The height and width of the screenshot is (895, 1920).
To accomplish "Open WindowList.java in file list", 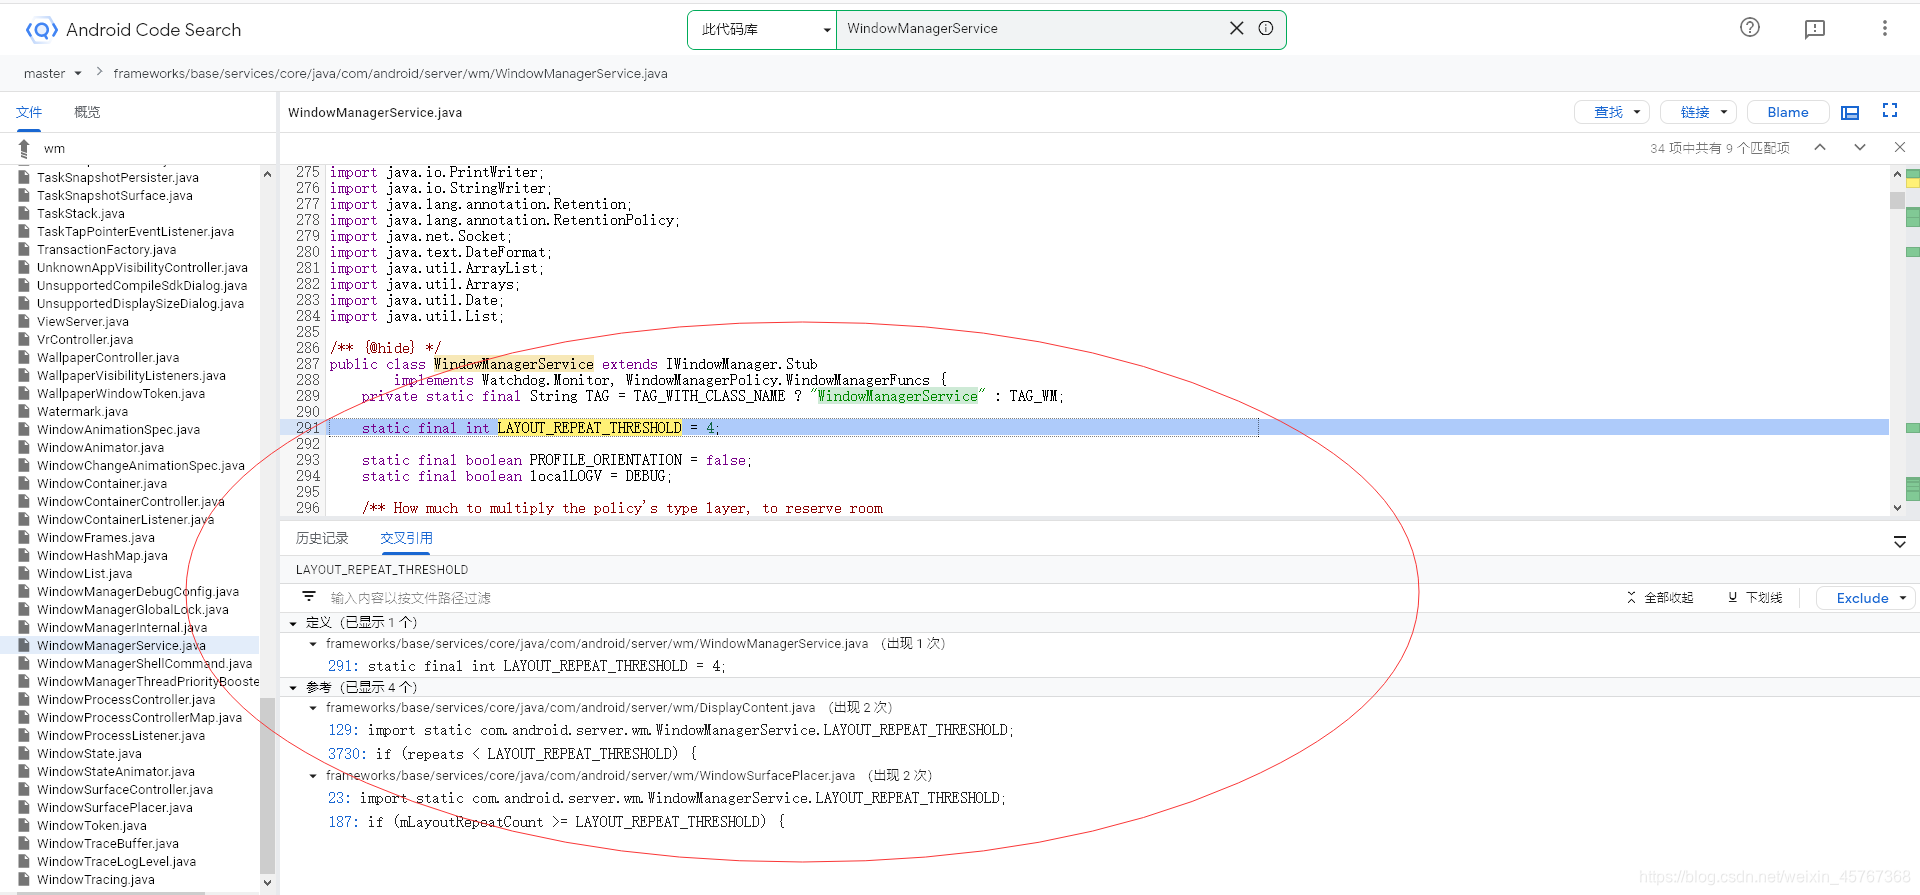I will 84,574.
